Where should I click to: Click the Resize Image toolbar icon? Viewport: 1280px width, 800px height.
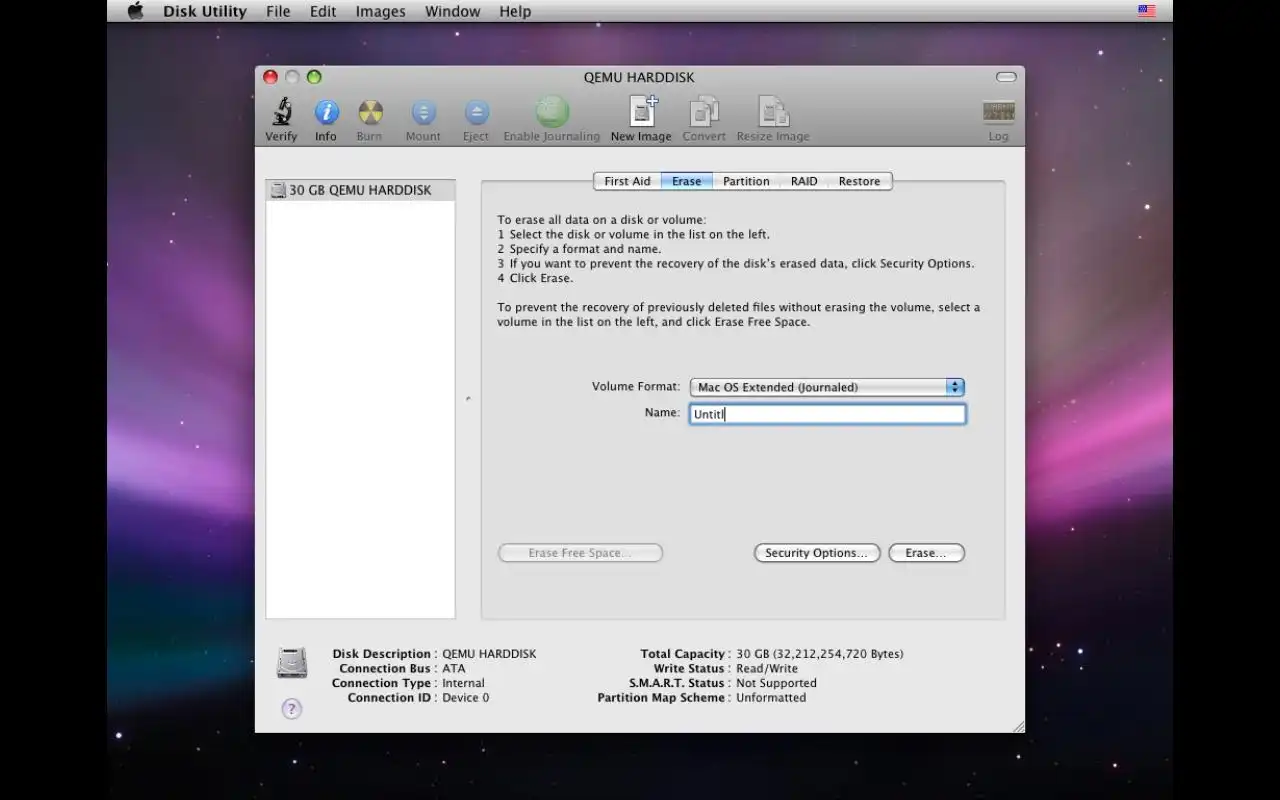point(773,112)
